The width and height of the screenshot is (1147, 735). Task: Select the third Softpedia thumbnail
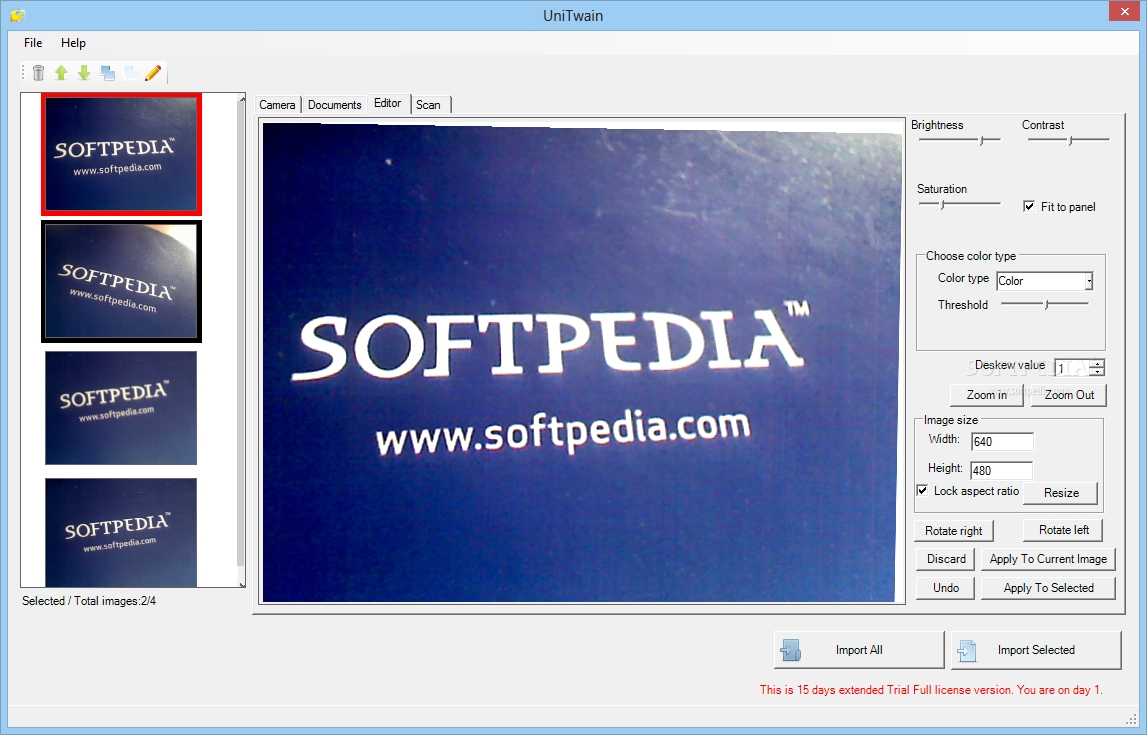click(x=121, y=408)
